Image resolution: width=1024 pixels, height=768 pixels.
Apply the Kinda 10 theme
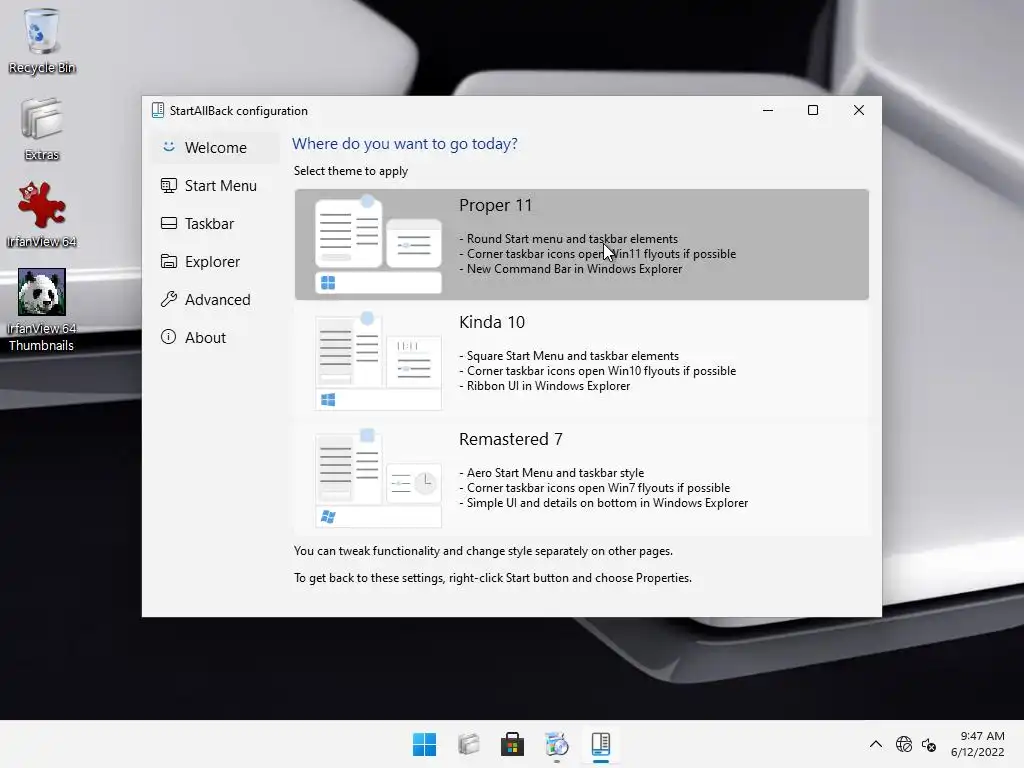[x=581, y=361]
